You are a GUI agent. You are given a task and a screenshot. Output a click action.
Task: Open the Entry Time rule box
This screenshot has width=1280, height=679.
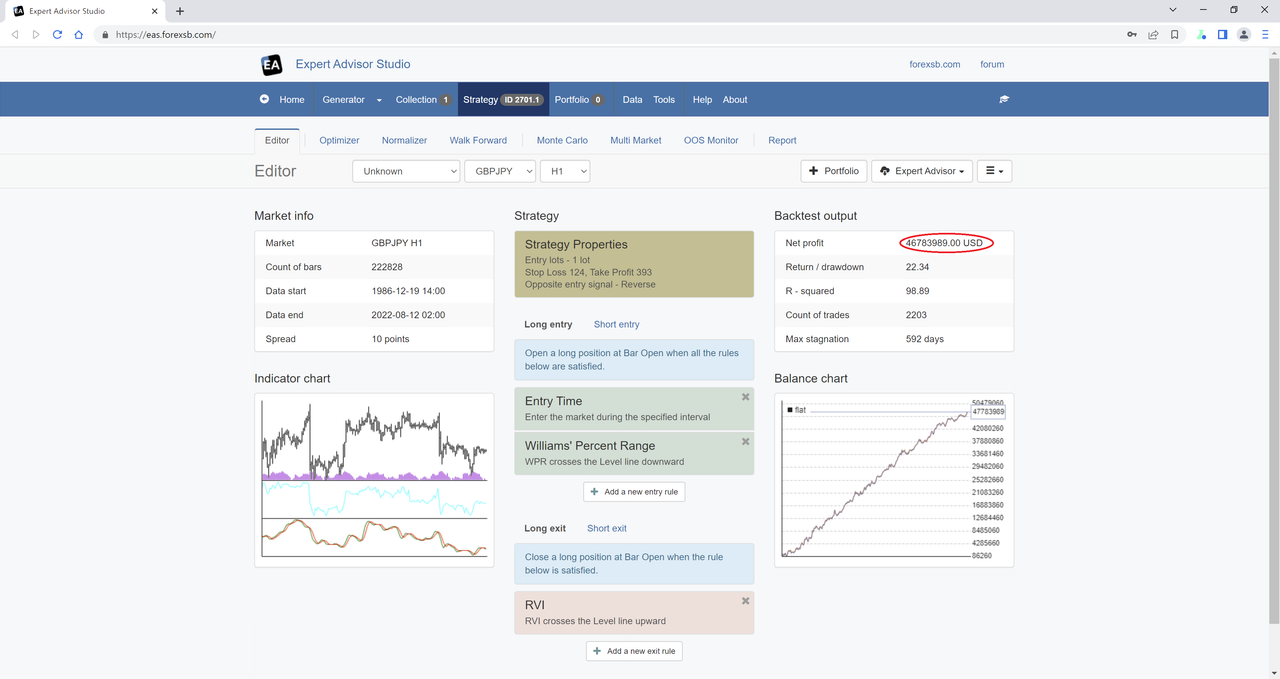point(634,409)
